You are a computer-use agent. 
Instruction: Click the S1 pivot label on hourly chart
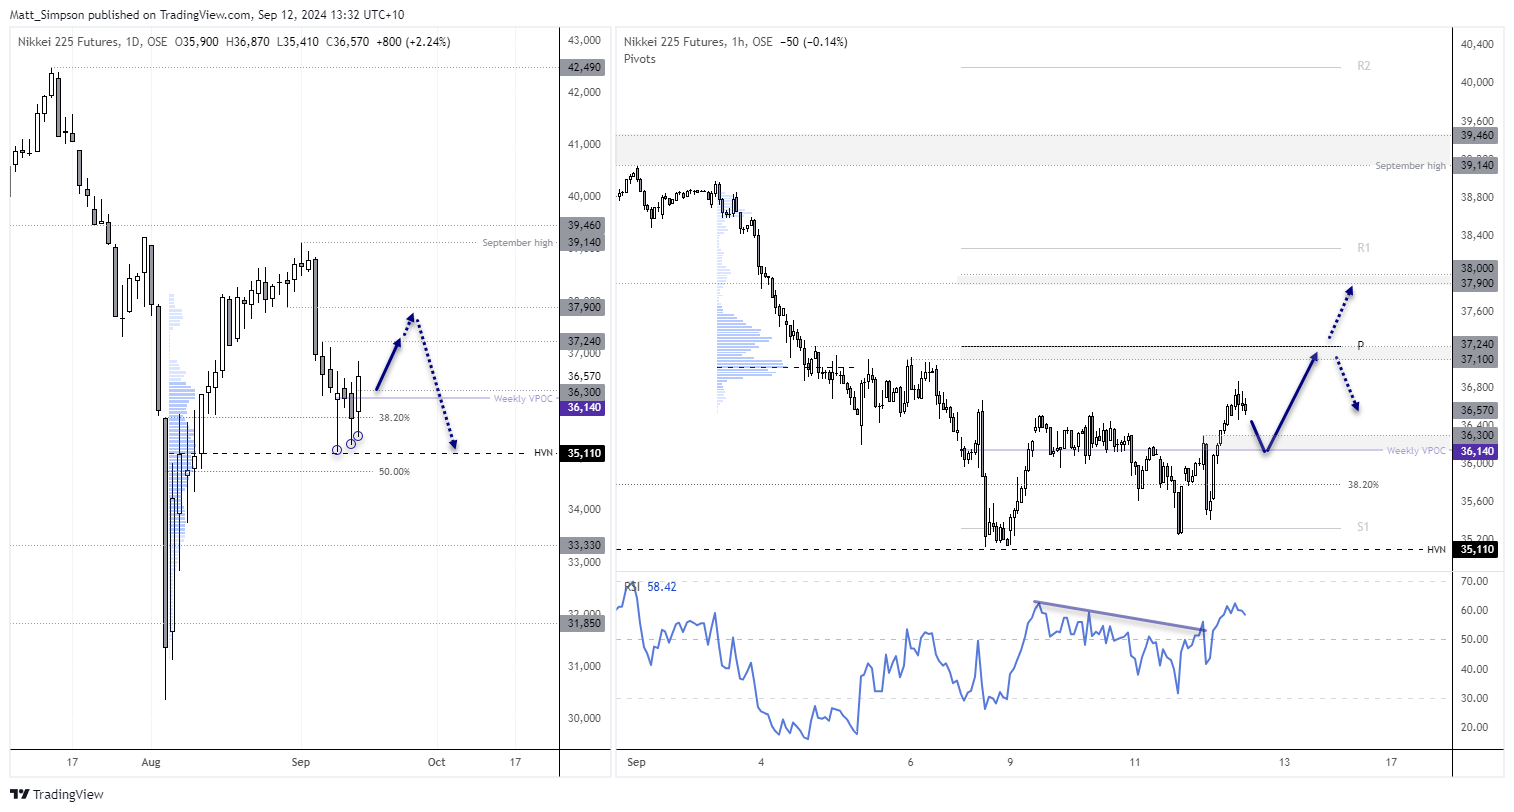[x=1363, y=527]
